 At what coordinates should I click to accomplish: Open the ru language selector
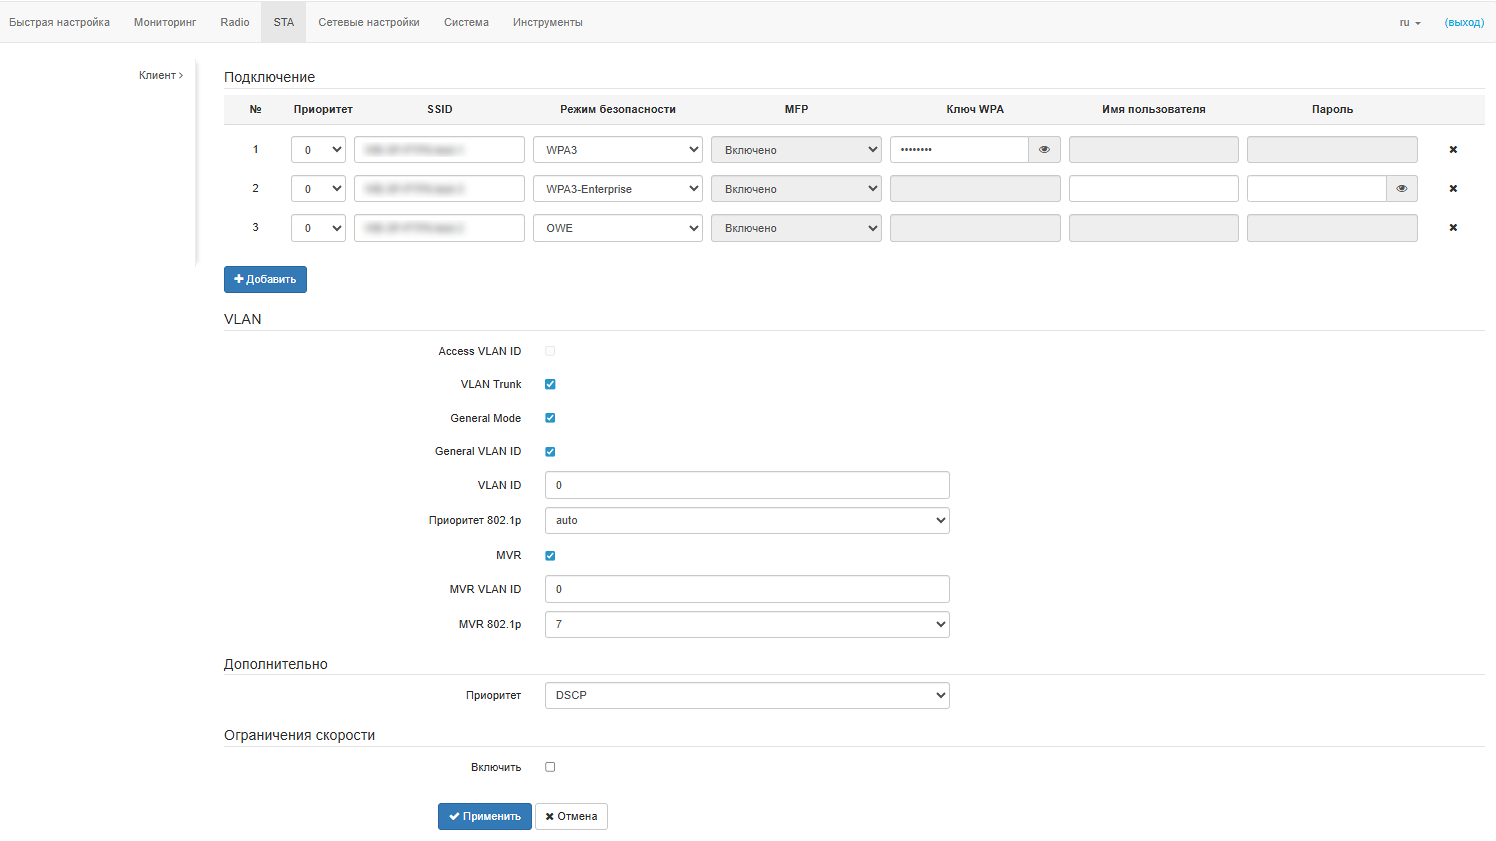pos(1410,22)
